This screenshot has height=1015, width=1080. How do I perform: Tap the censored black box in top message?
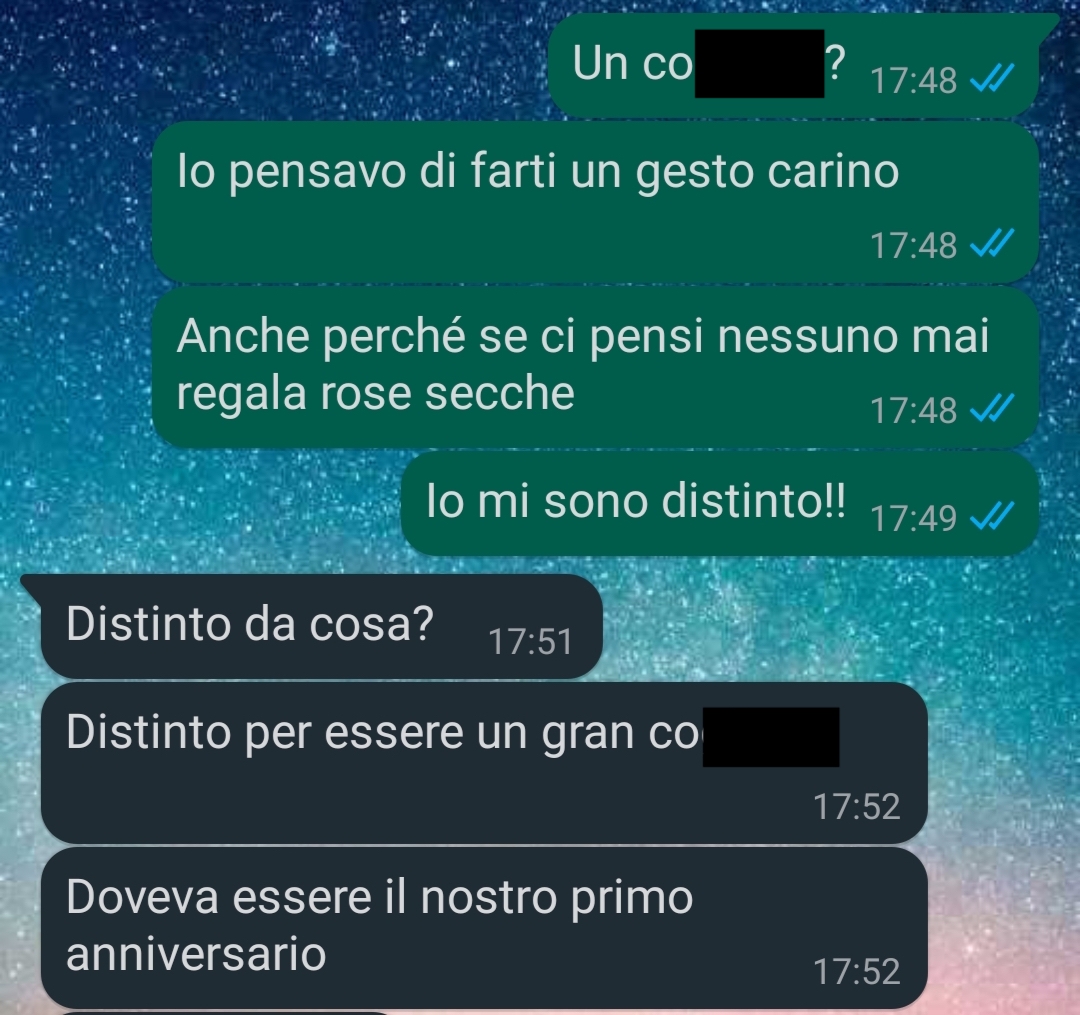tap(760, 63)
